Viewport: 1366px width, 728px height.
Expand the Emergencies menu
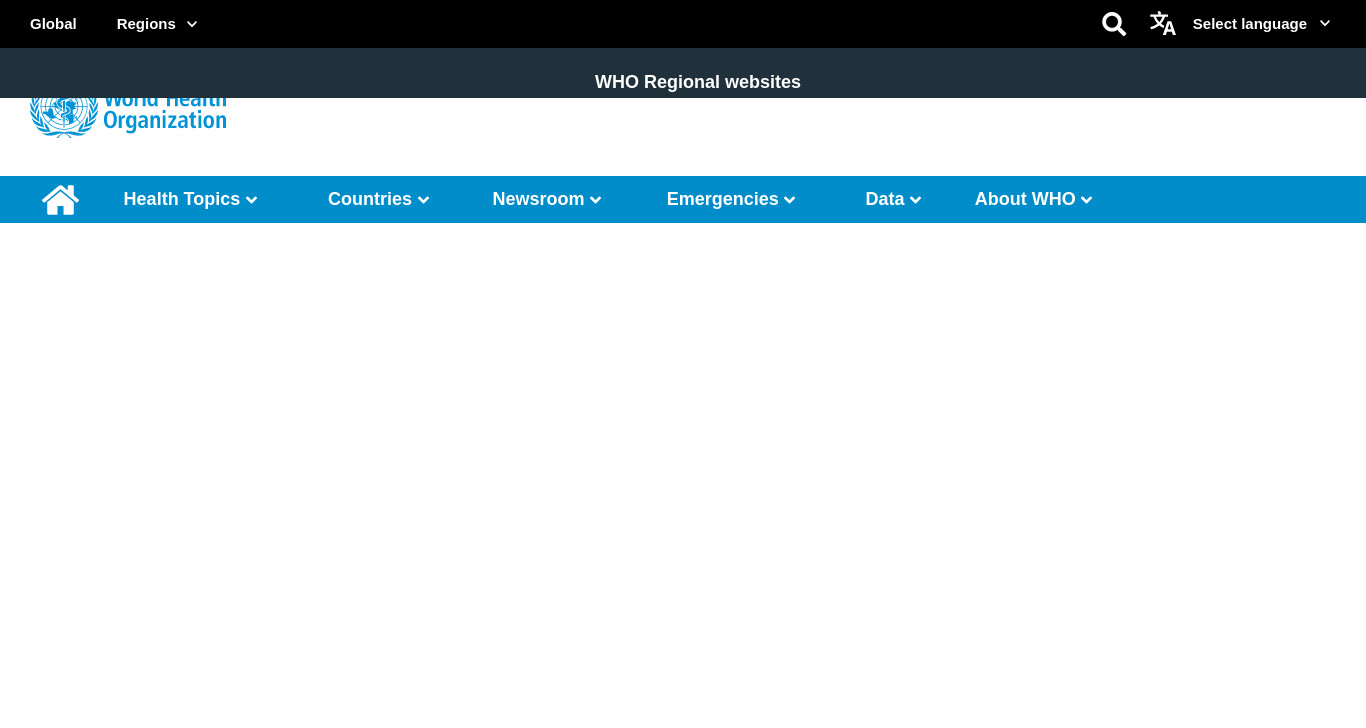(x=731, y=199)
